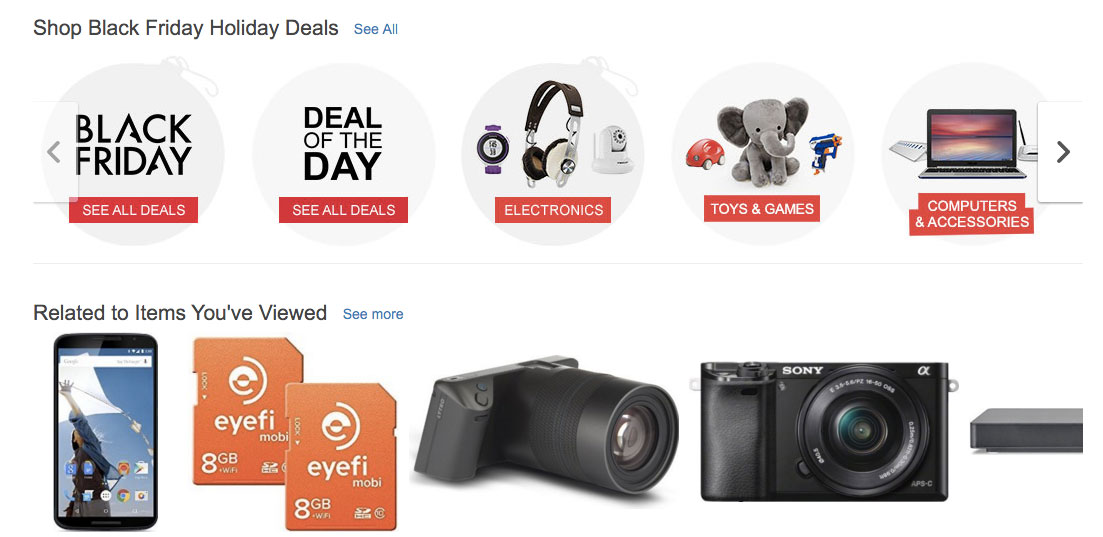The image size is (1103, 537).
Task: View the partially visible gray box product
Action: [x=1026, y=429]
